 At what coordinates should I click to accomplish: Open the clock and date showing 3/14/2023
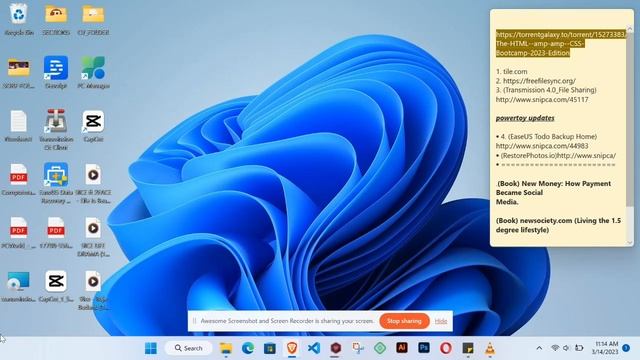[x=605, y=348]
